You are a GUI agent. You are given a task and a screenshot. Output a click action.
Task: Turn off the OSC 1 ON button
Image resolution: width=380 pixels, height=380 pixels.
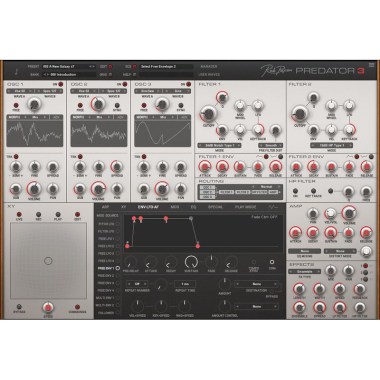coord(60,84)
